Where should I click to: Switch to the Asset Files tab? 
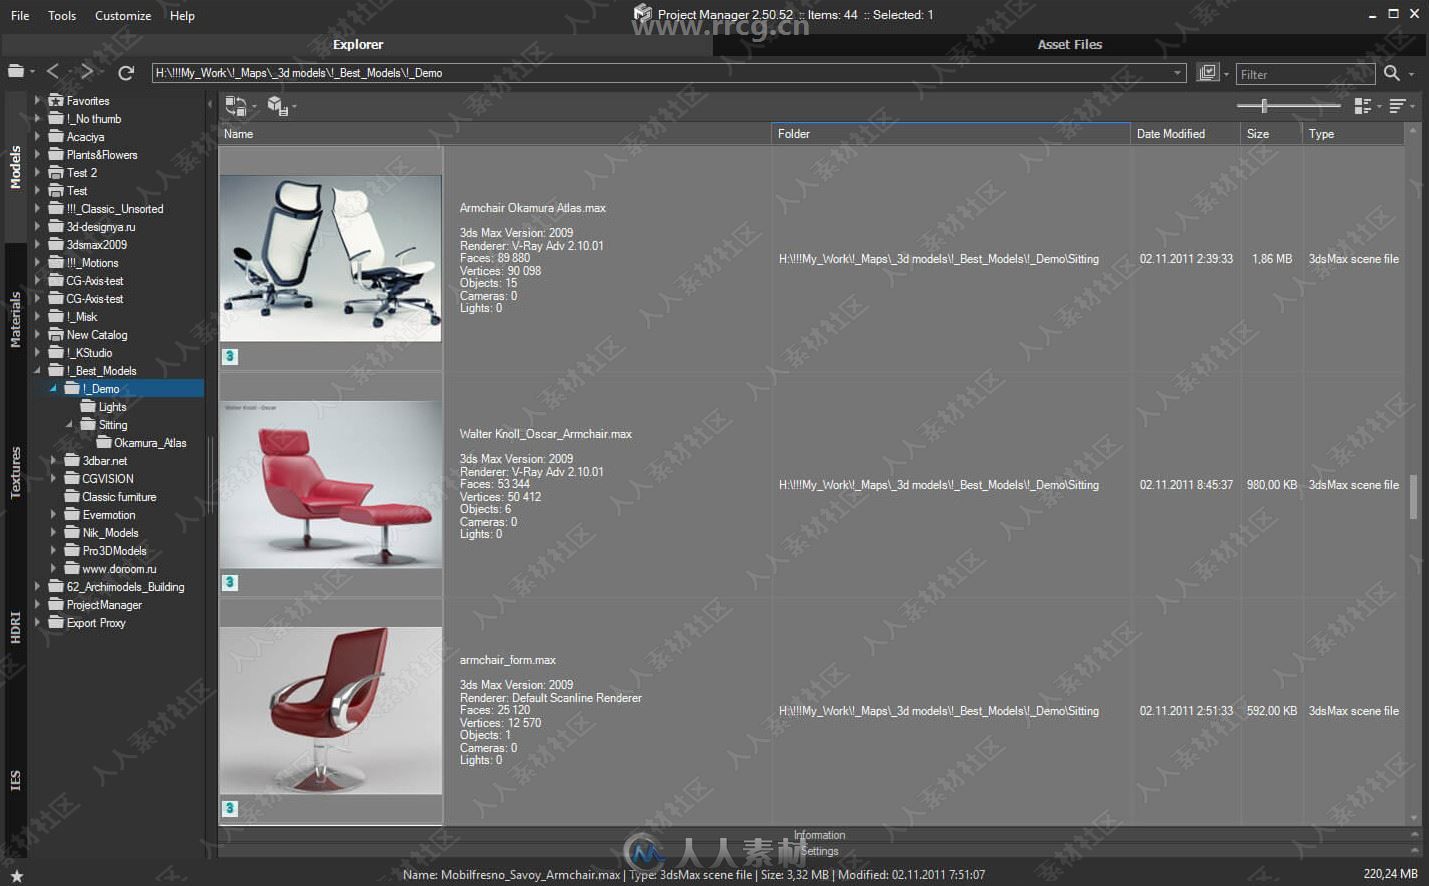tap(1070, 44)
